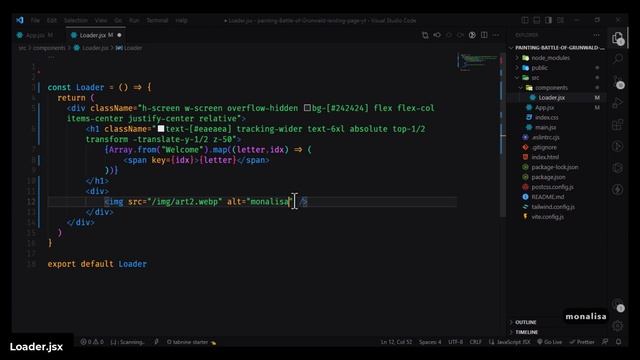Open index.html in the explorer

click(545, 157)
